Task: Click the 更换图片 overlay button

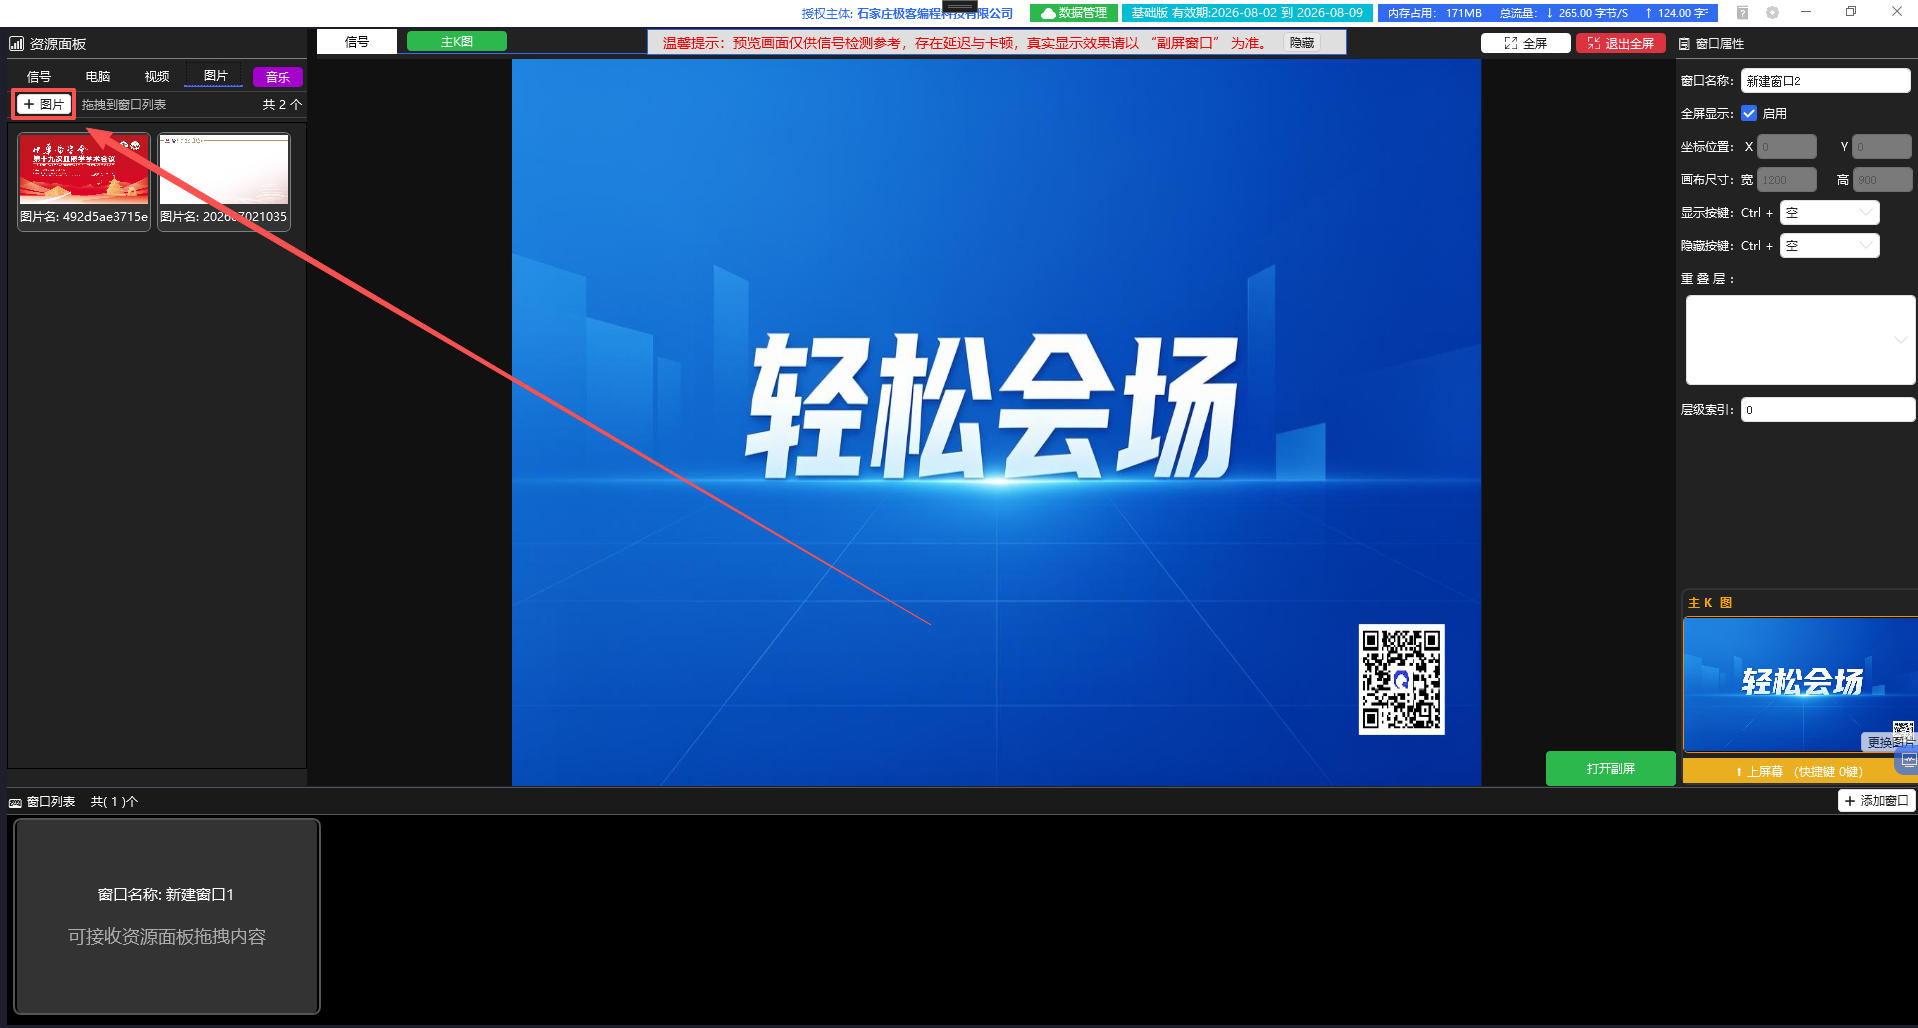Action: [1890, 742]
